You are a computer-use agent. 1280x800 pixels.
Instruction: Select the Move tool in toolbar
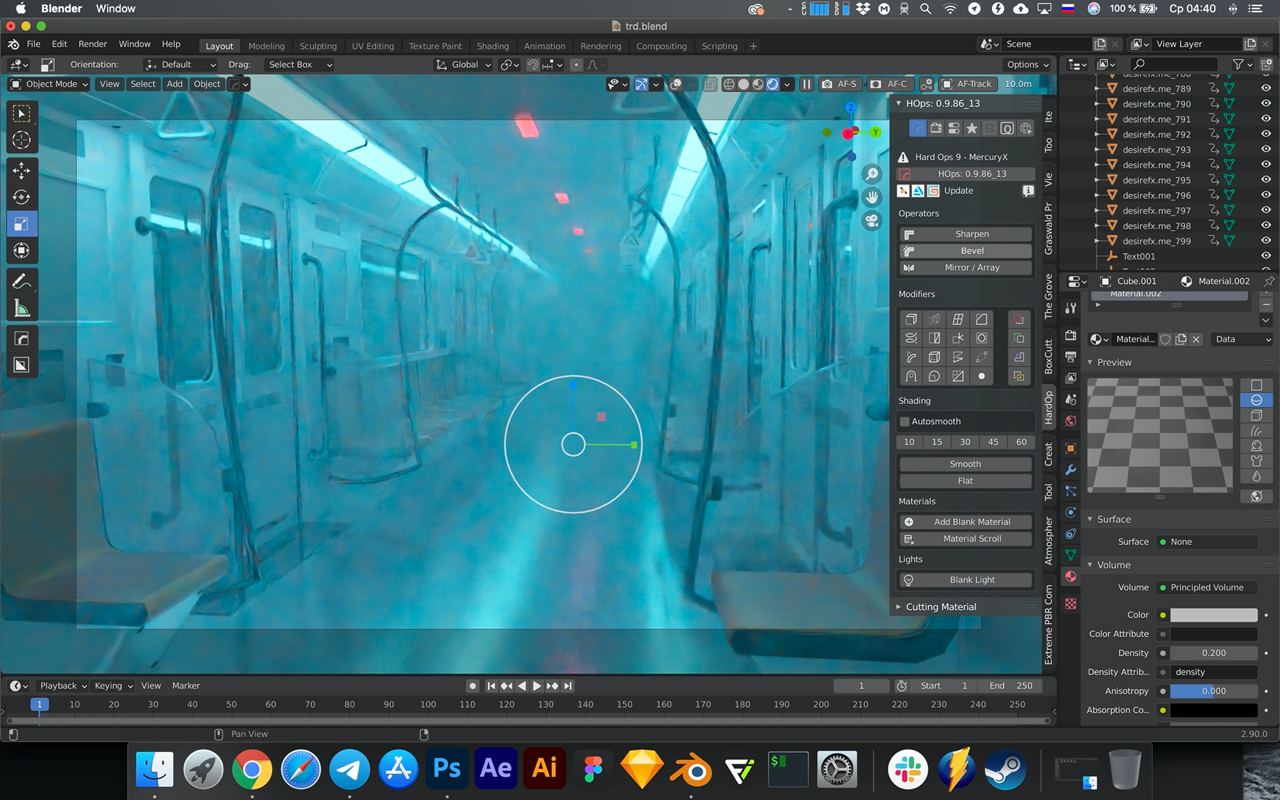pyautogui.click(x=22, y=170)
